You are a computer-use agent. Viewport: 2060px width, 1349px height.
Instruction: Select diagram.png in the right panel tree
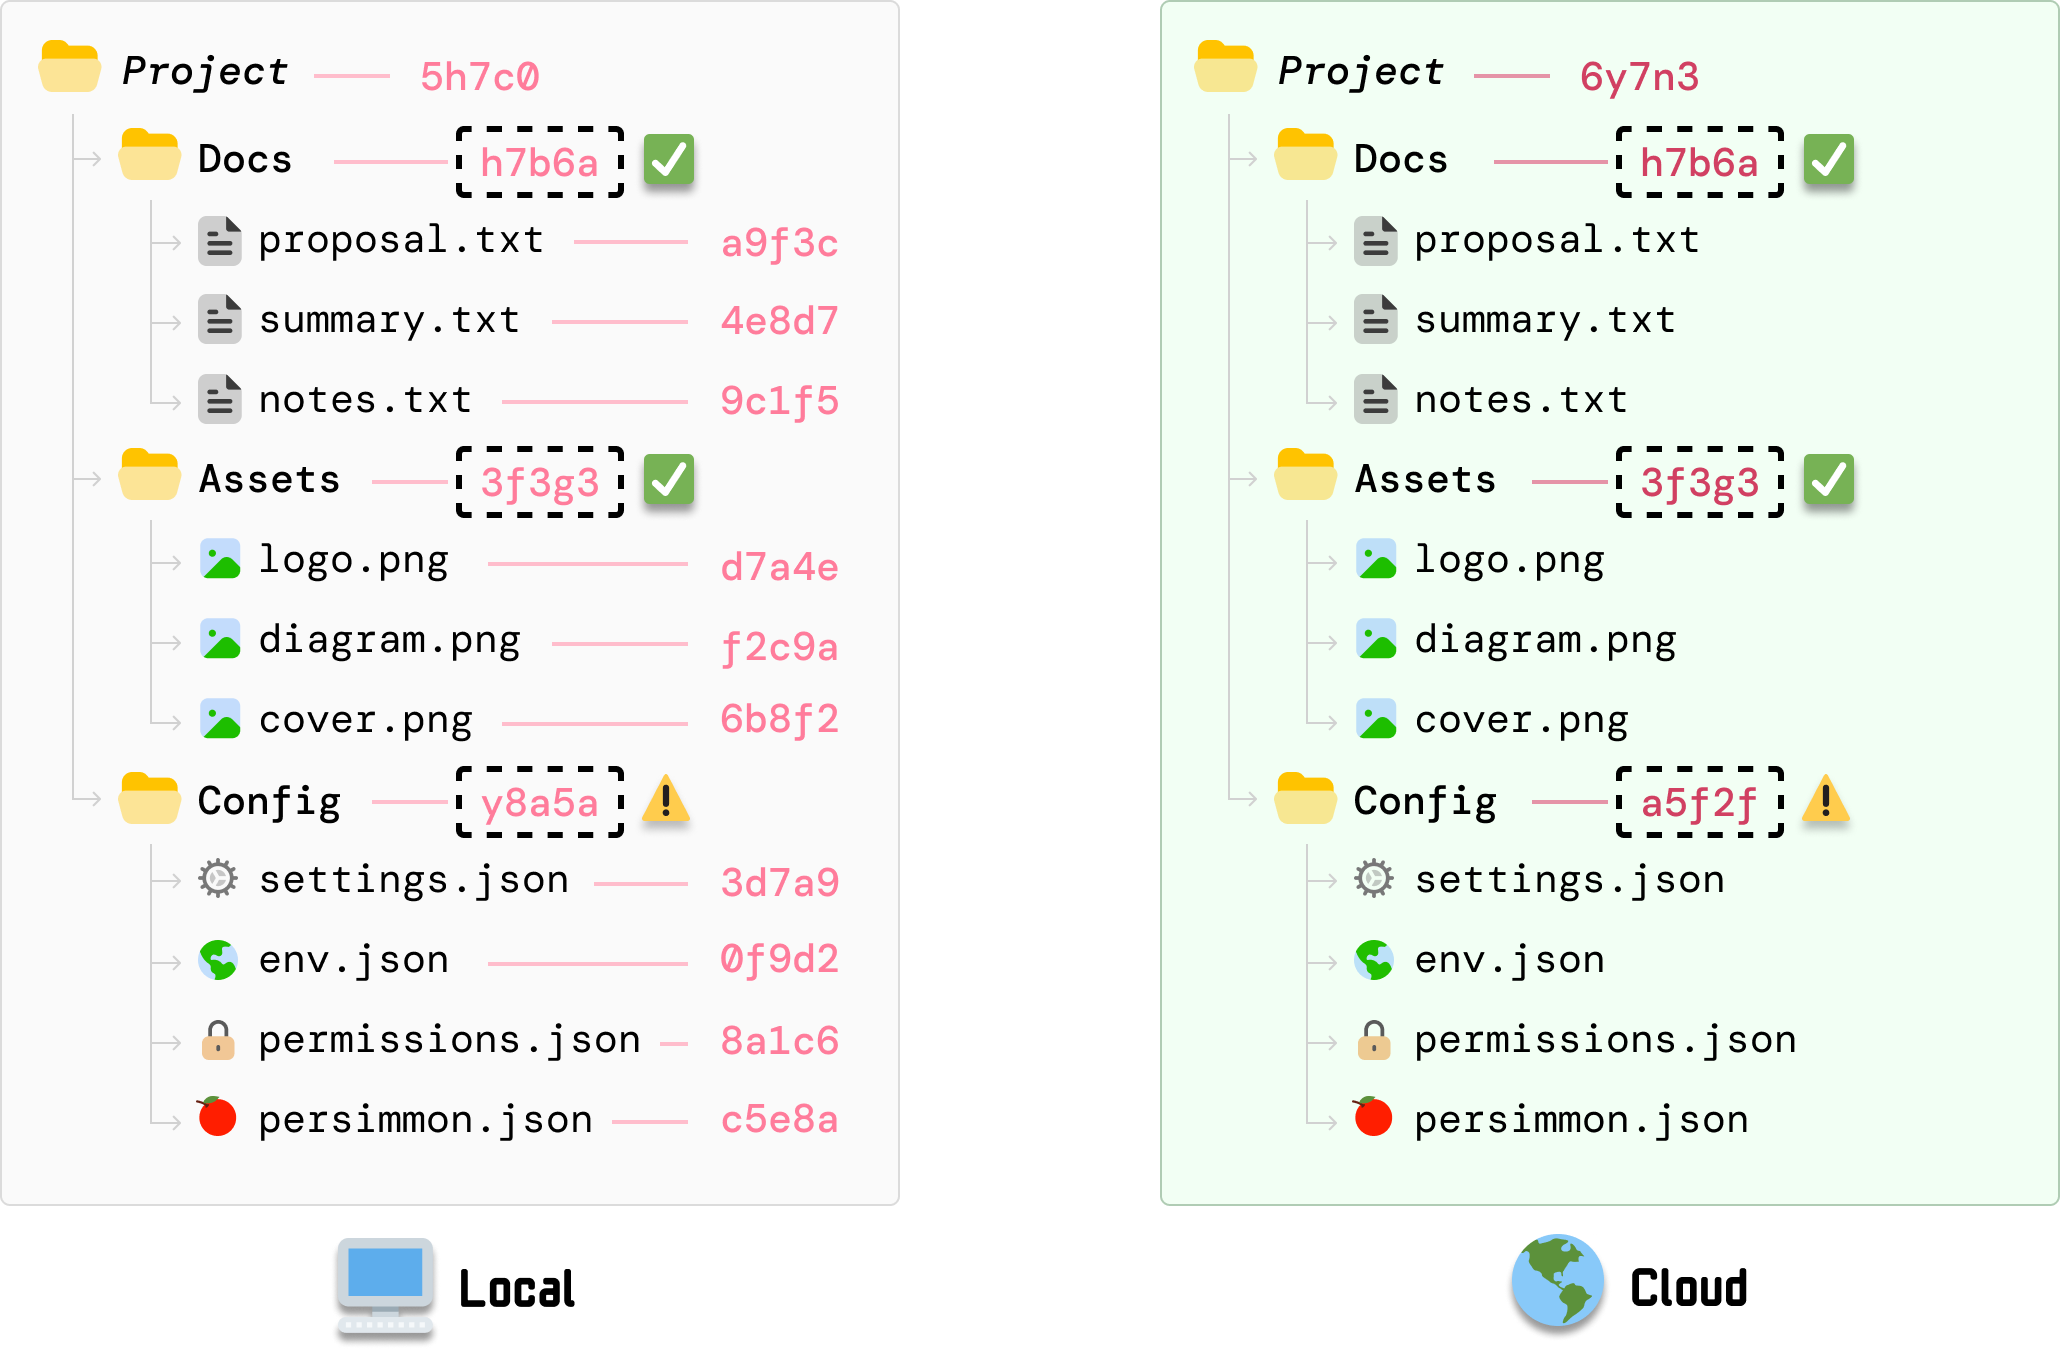pos(1544,640)
